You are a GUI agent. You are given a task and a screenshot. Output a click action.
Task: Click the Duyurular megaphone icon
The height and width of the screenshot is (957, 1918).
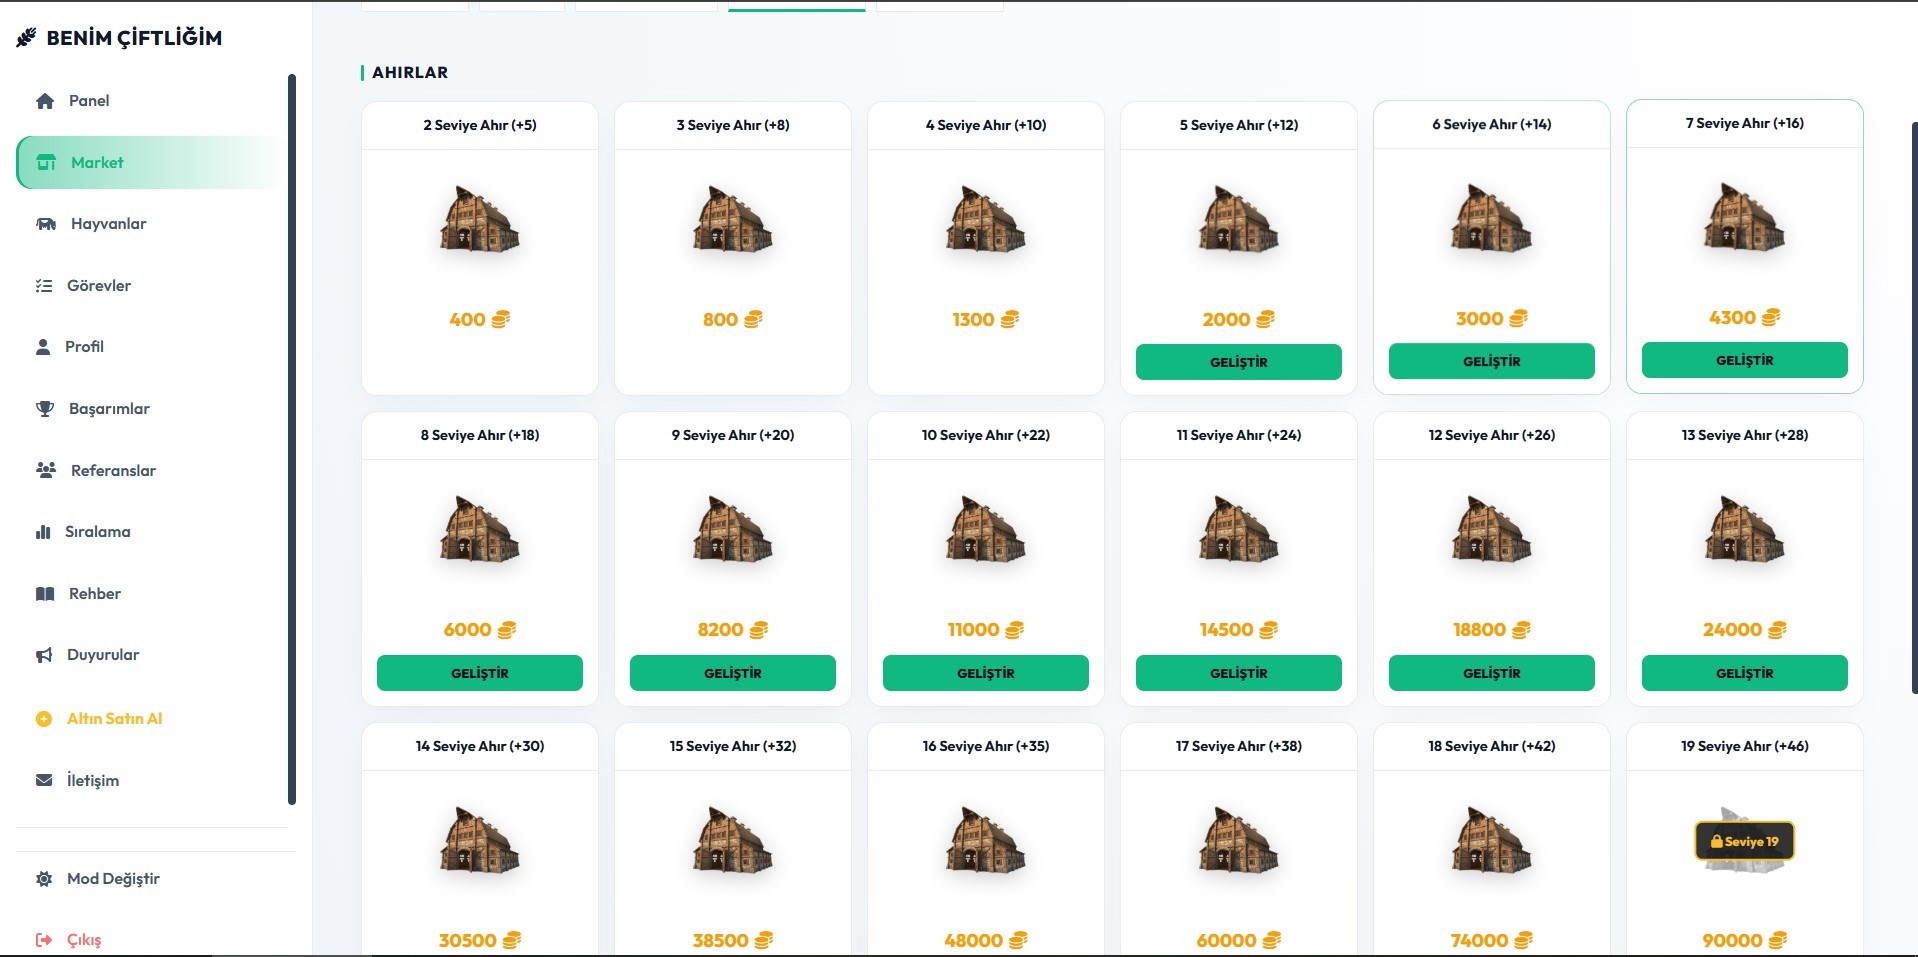[x=44, y=655]
